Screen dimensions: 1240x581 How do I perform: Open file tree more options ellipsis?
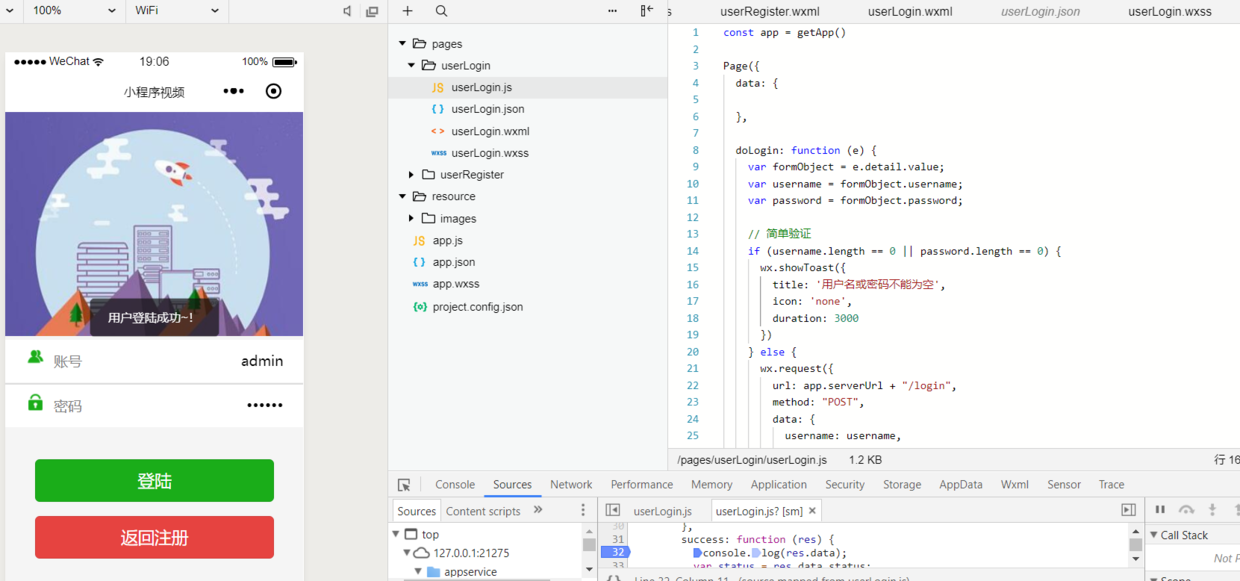tap(613, 11)
